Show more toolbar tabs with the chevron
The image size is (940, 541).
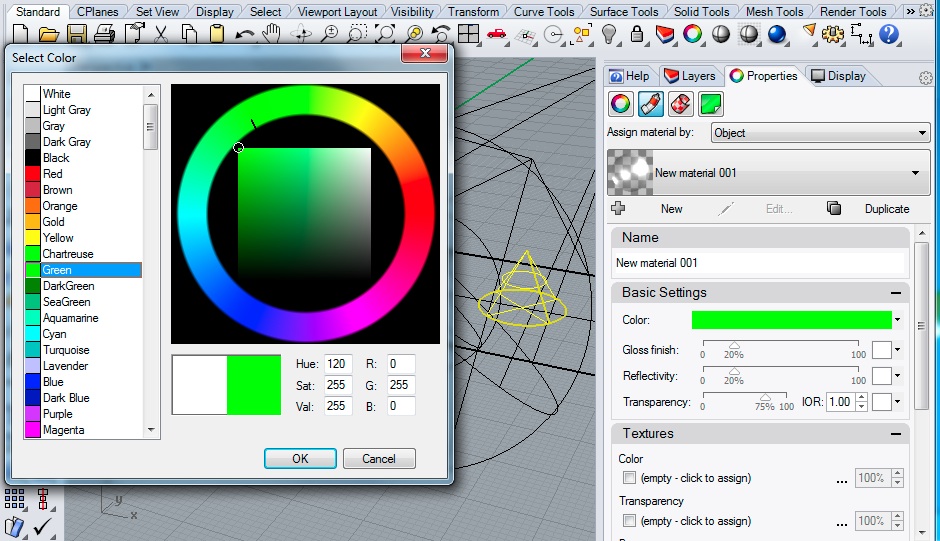911,11
